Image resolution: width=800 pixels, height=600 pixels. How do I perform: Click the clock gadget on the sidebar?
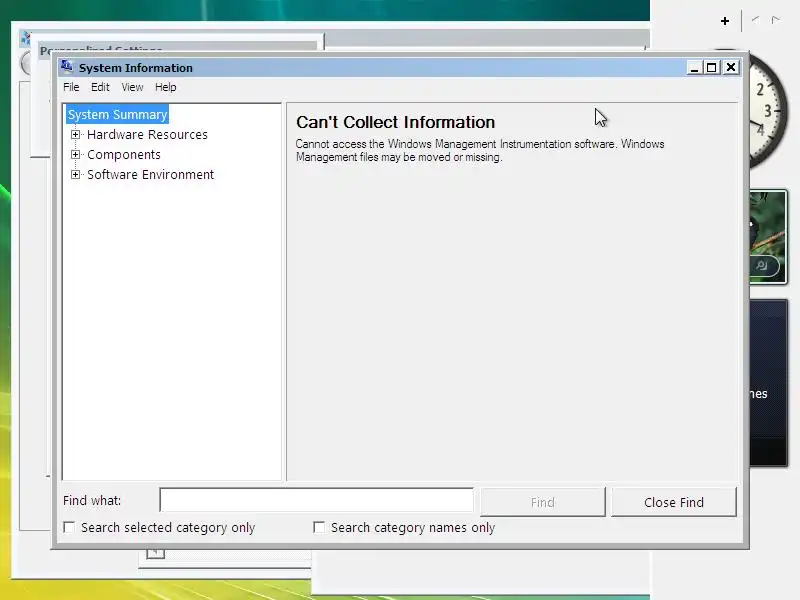click(x=768, y=110)
